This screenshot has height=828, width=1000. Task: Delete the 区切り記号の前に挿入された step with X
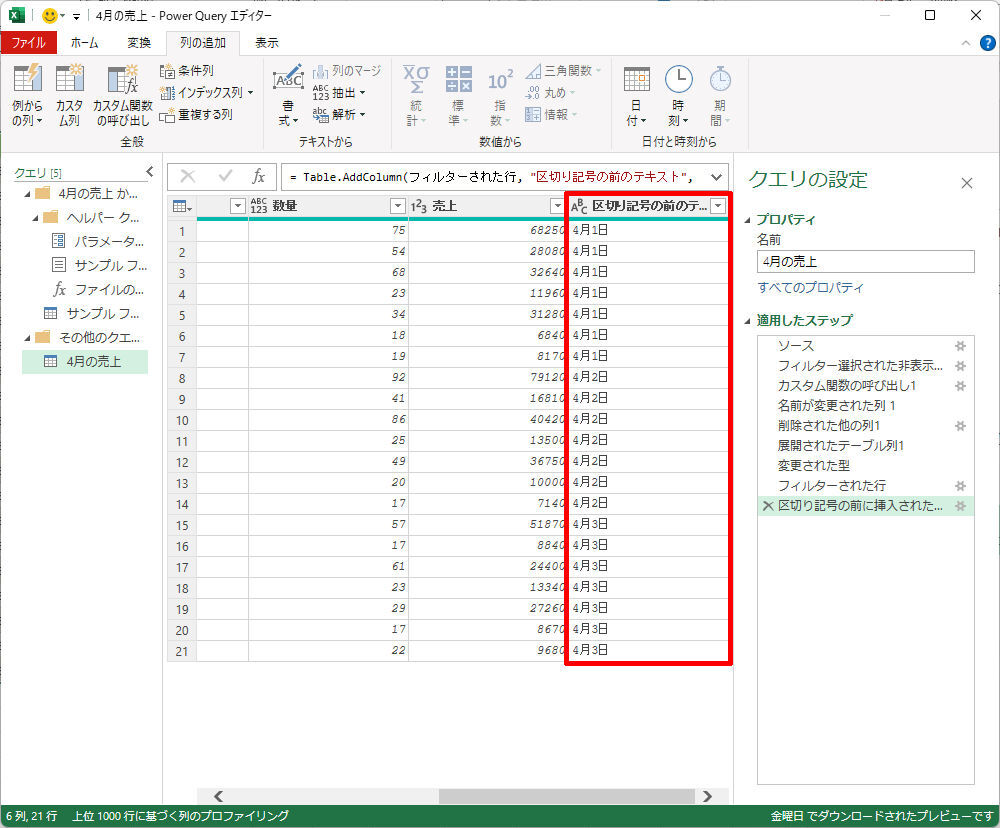point(767,506)
